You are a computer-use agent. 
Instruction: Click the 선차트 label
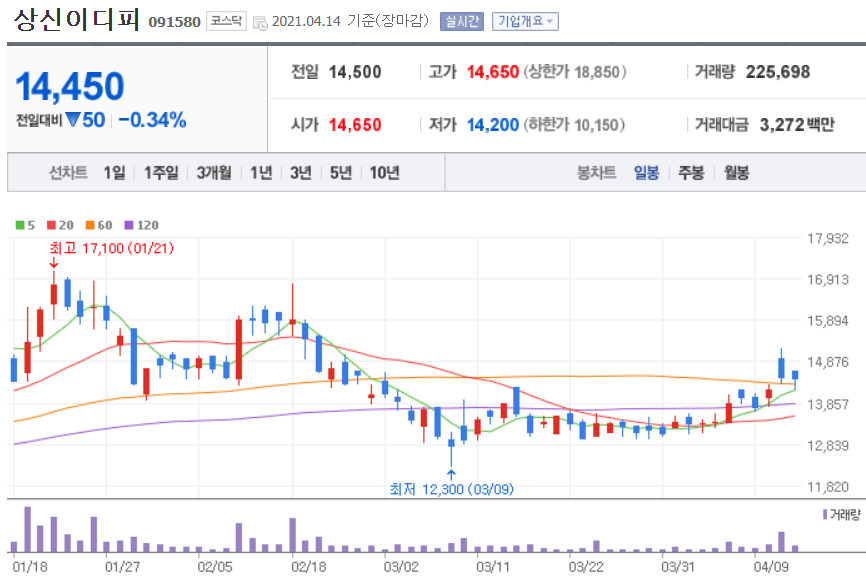click(x=68, y=173)
